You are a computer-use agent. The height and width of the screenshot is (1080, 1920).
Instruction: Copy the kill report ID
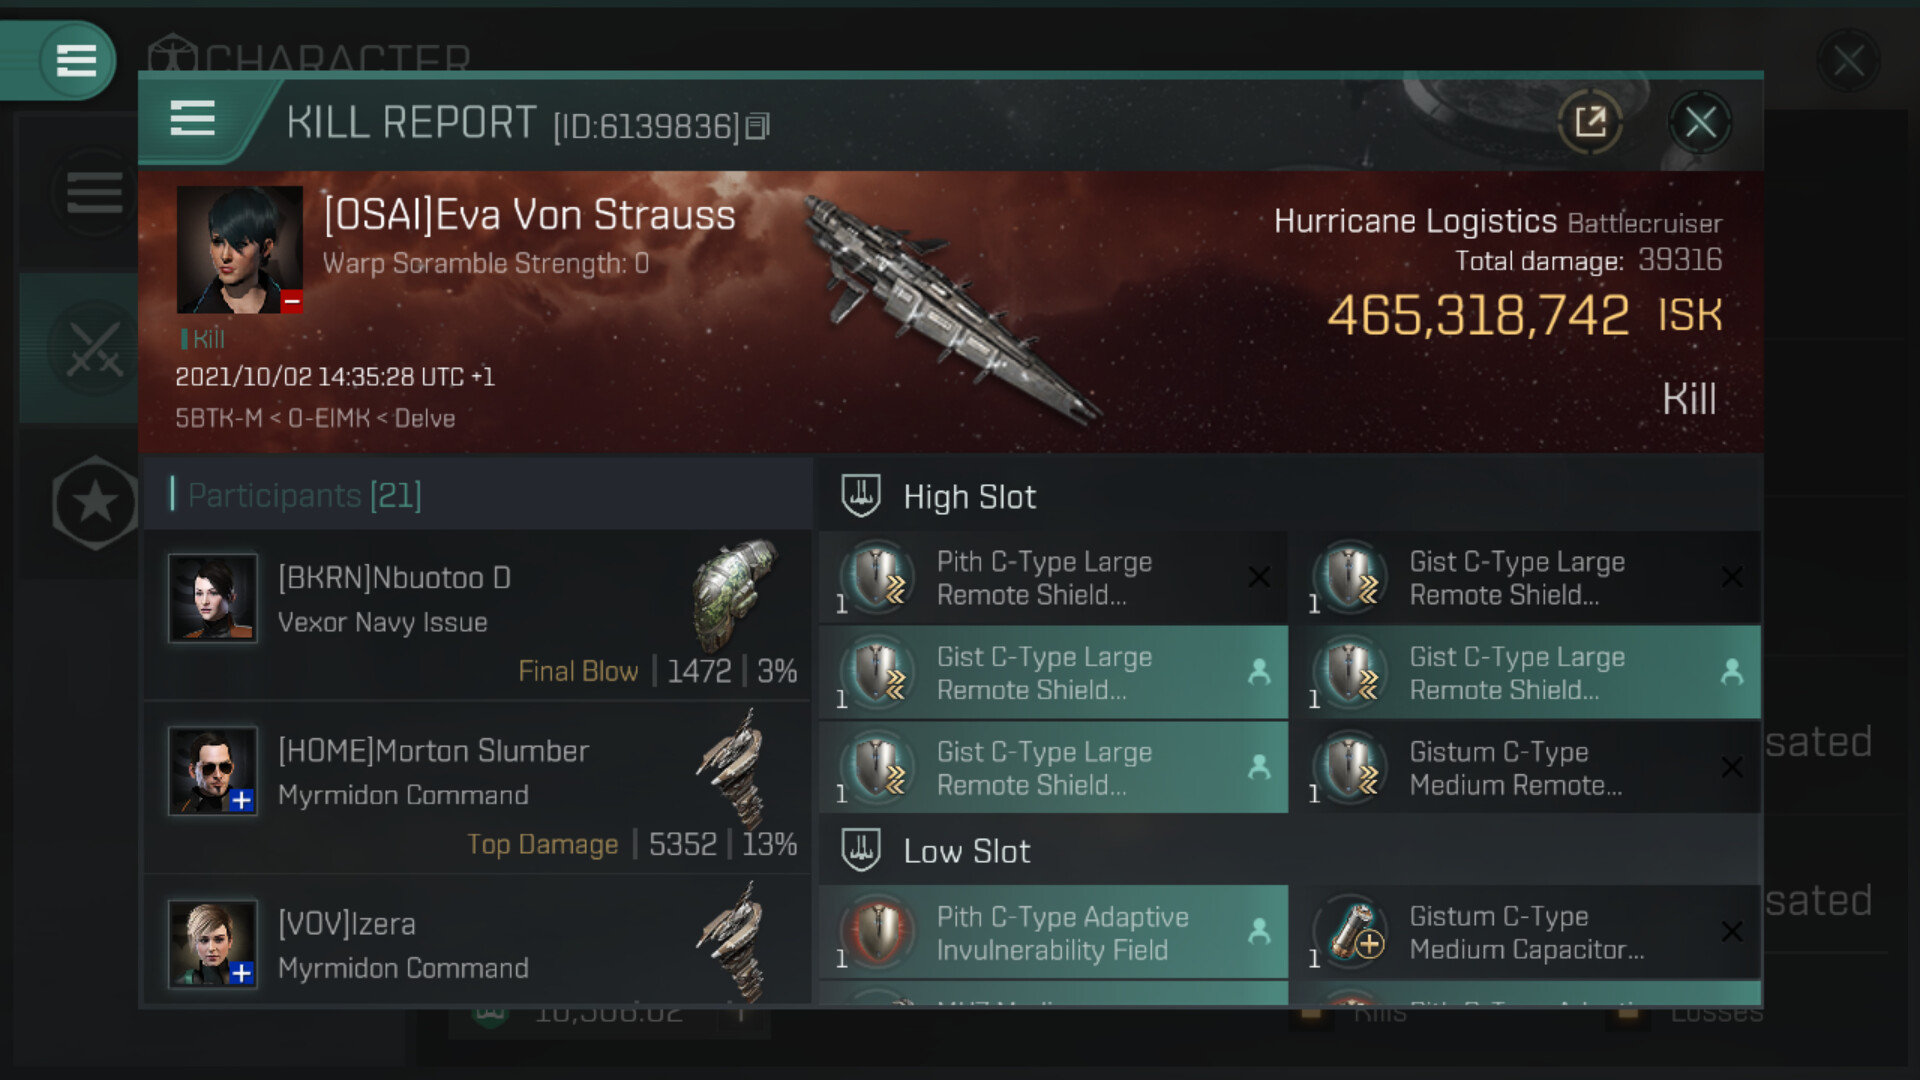point(758,126)
